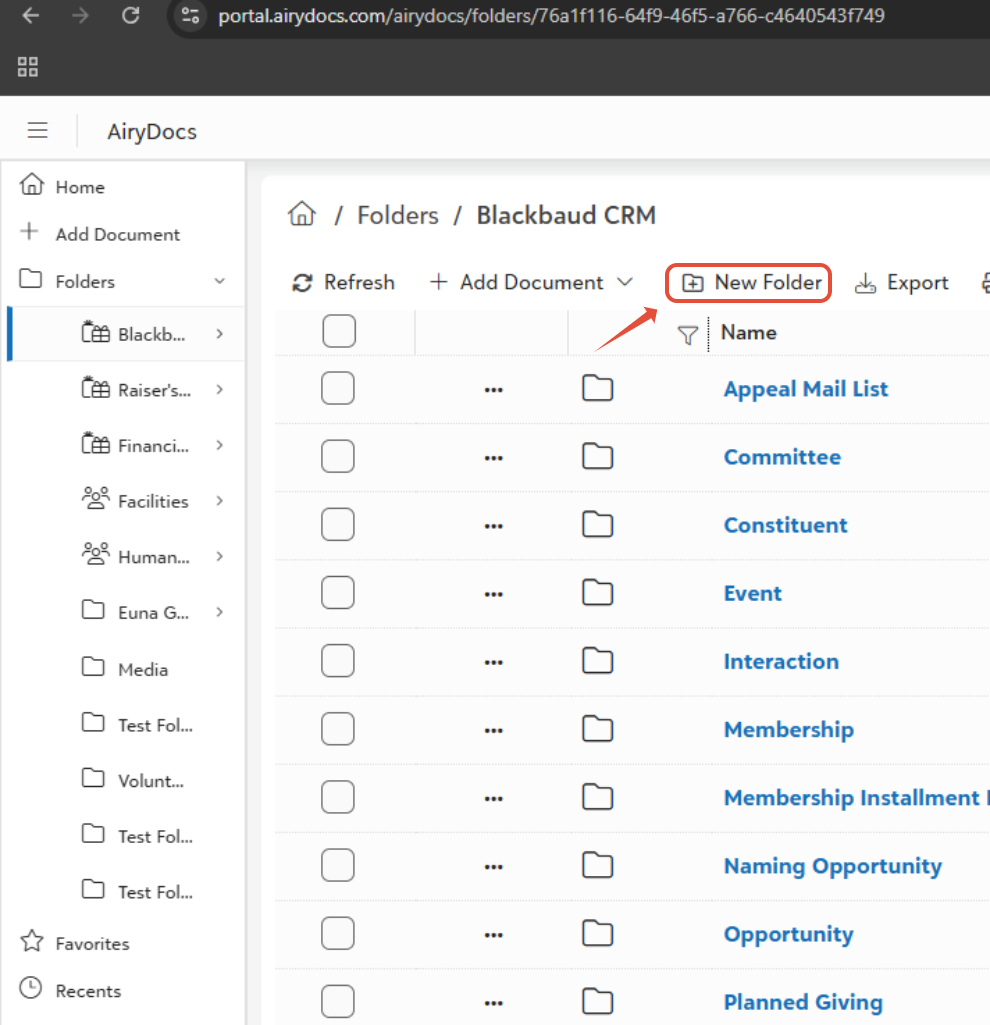Check the Appeal Mail List row checkbox

tap(338, 388)
